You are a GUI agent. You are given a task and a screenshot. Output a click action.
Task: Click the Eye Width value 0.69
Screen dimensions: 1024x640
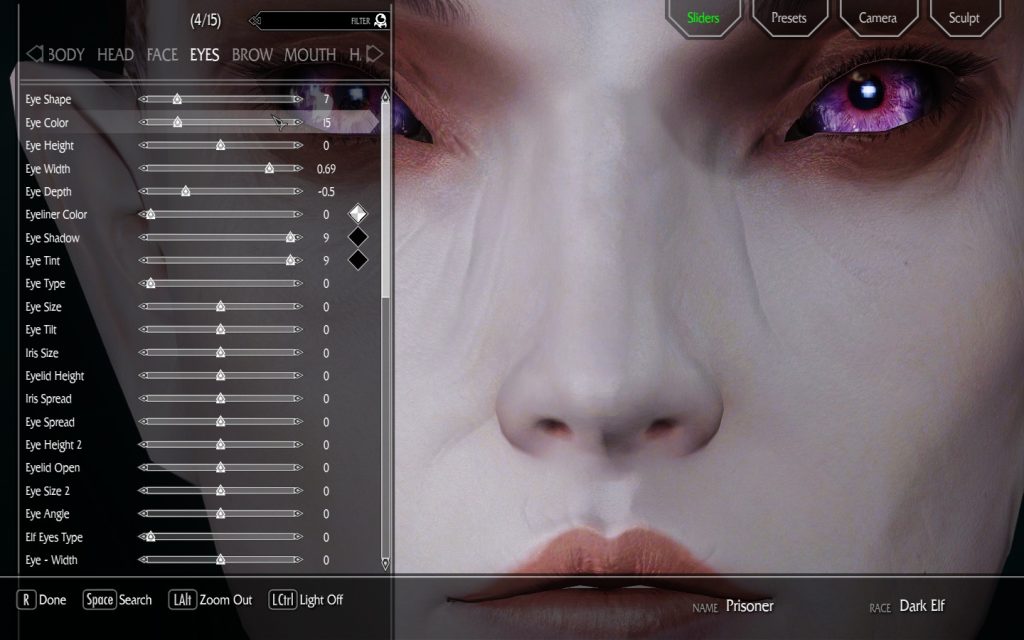click(x=326, y=168)
